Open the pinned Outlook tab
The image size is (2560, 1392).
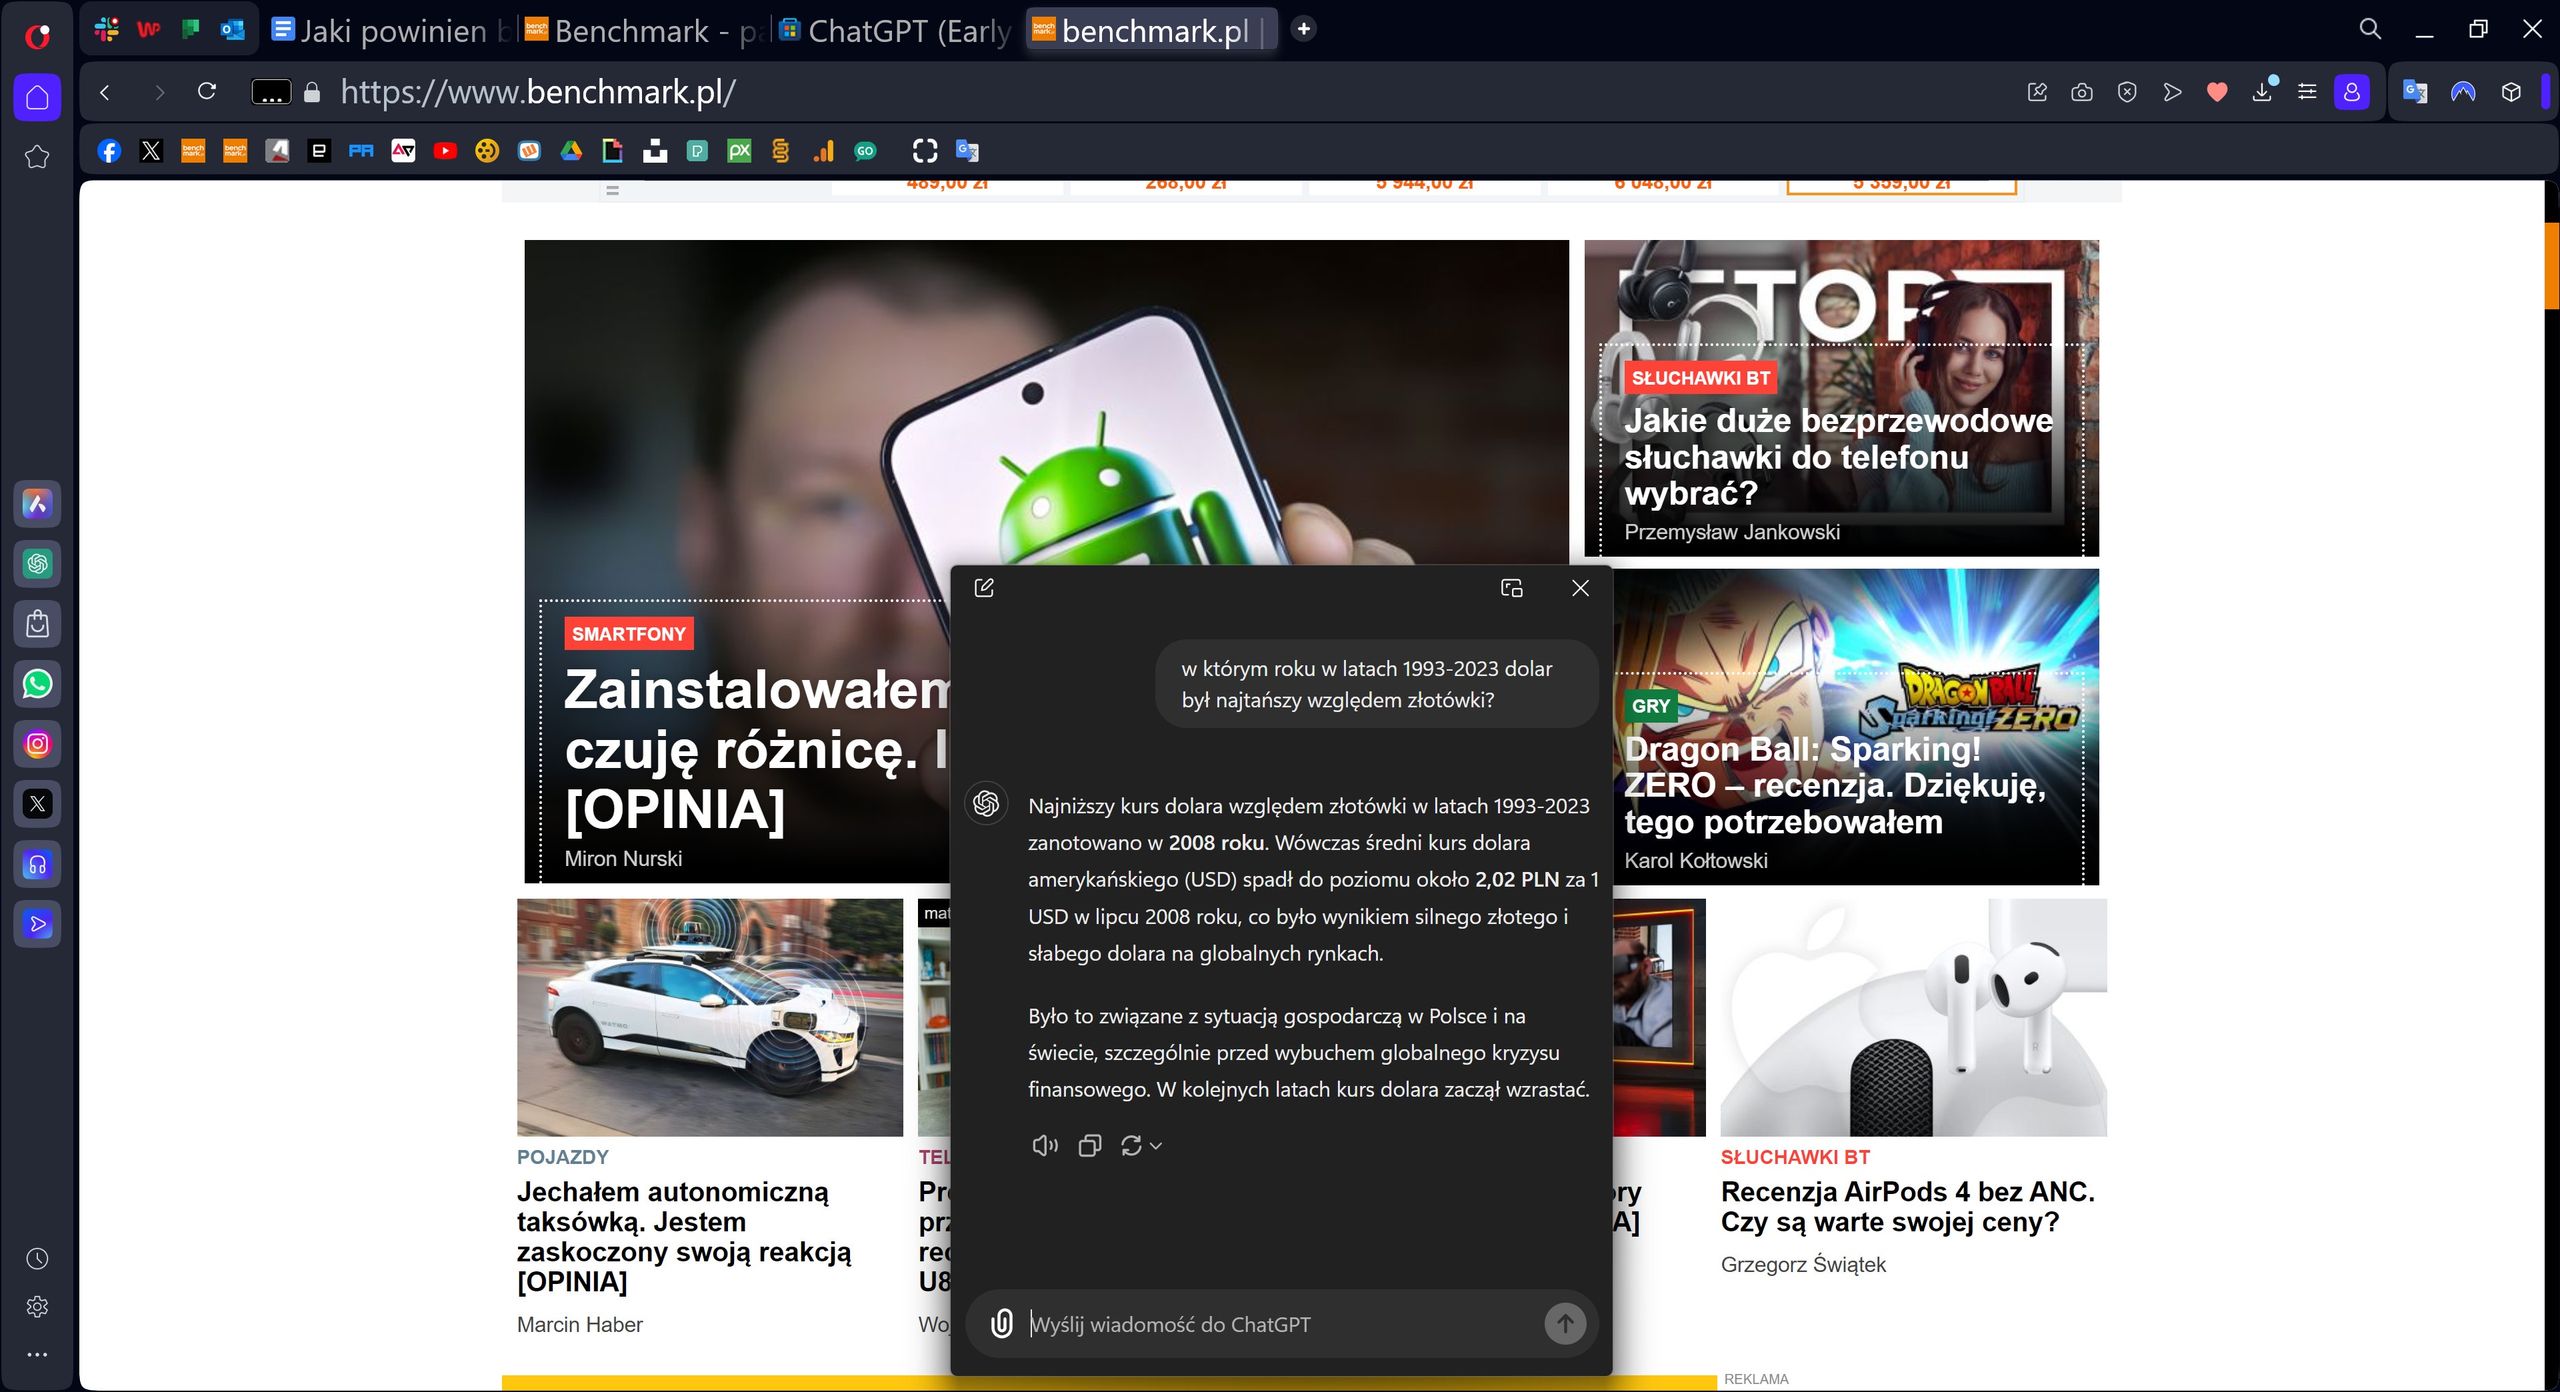pyautogui.click(x=232, y=30)
